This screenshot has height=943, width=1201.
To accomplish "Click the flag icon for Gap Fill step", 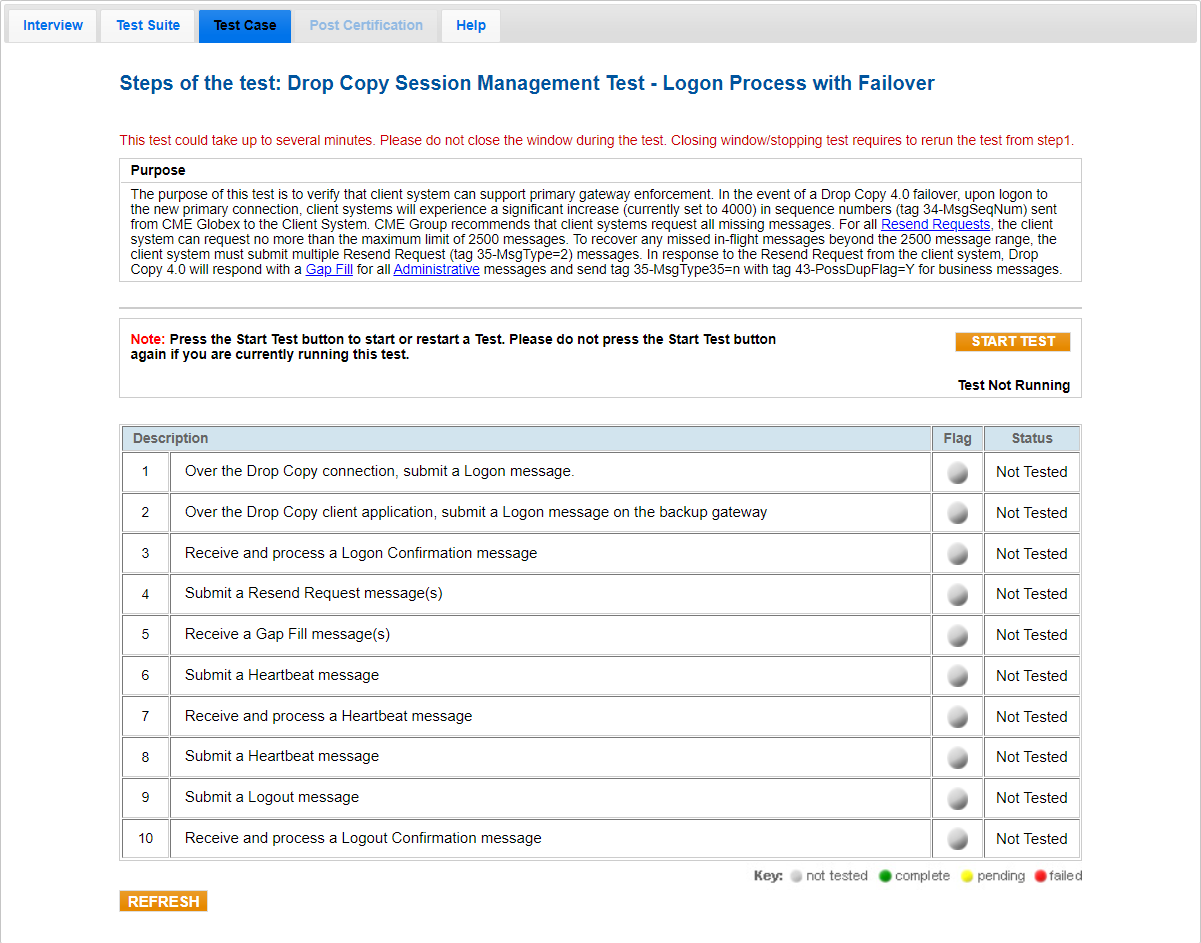I will click(x=957, y=635).
